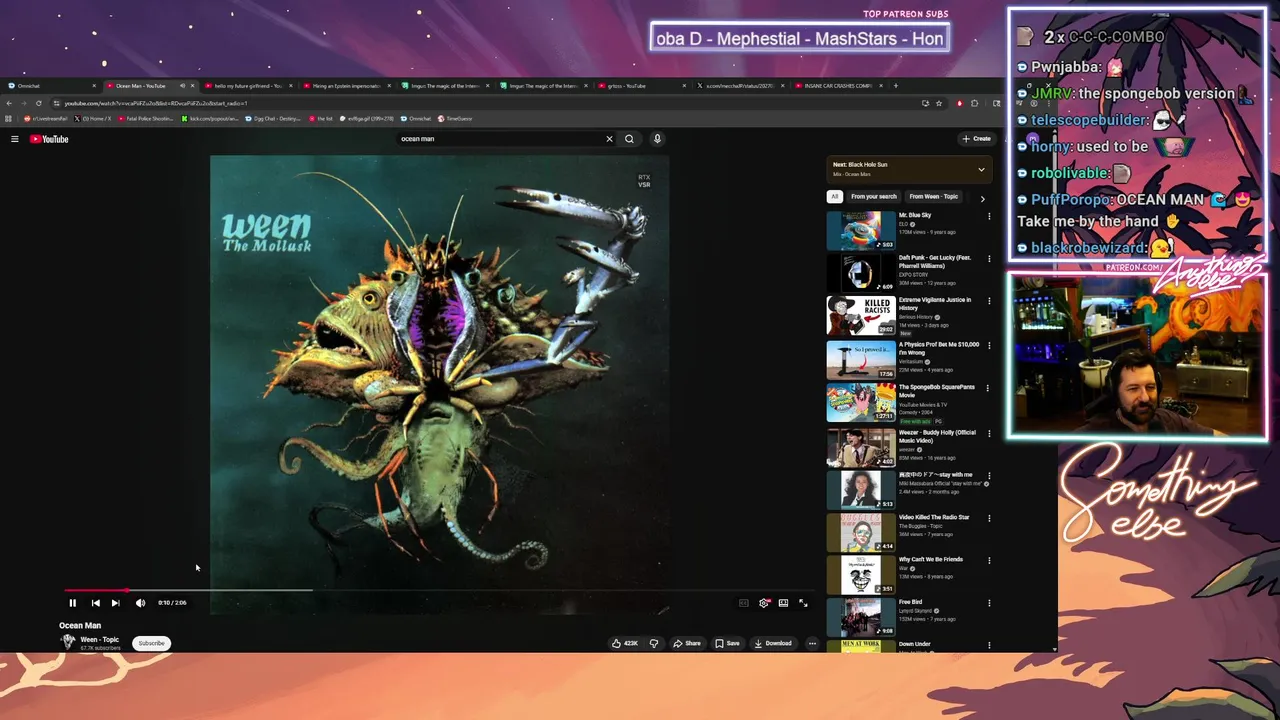Focus the YouTube search field

point(500,139)
